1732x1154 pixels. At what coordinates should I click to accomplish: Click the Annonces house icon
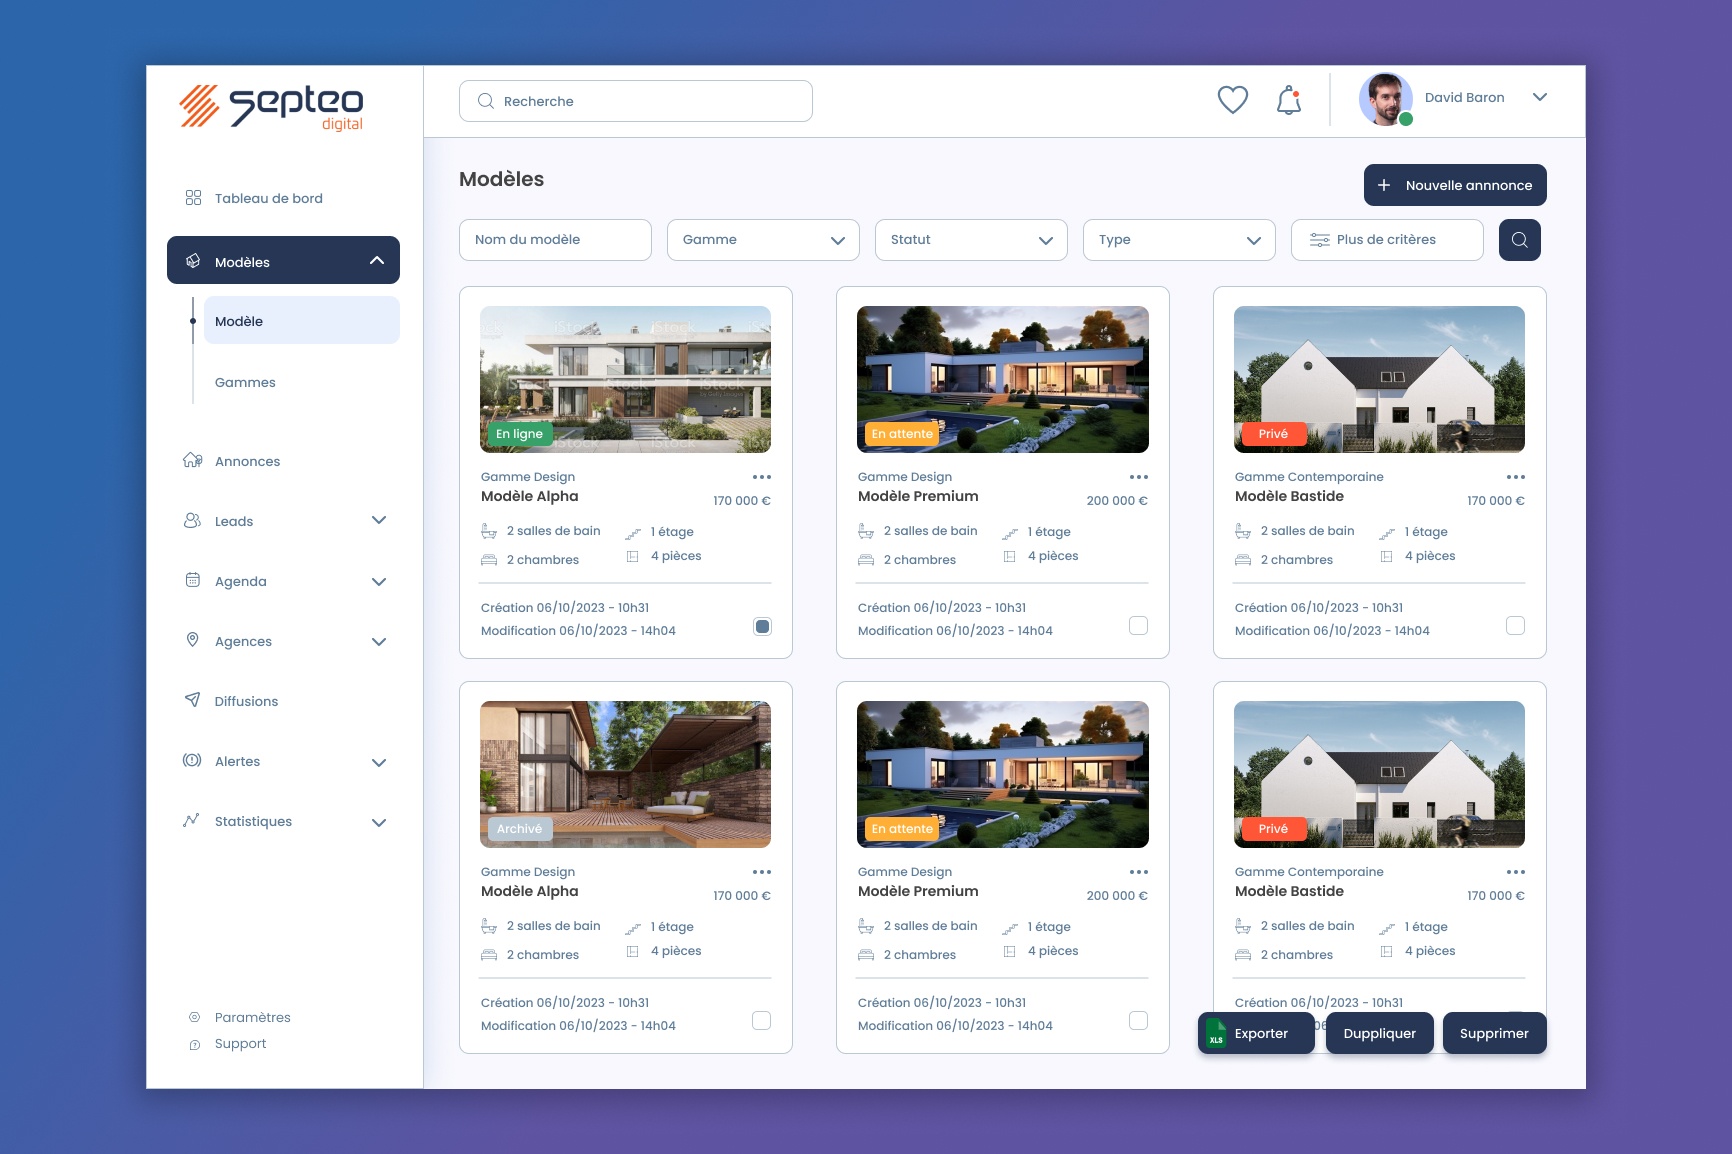coord(193,460)
